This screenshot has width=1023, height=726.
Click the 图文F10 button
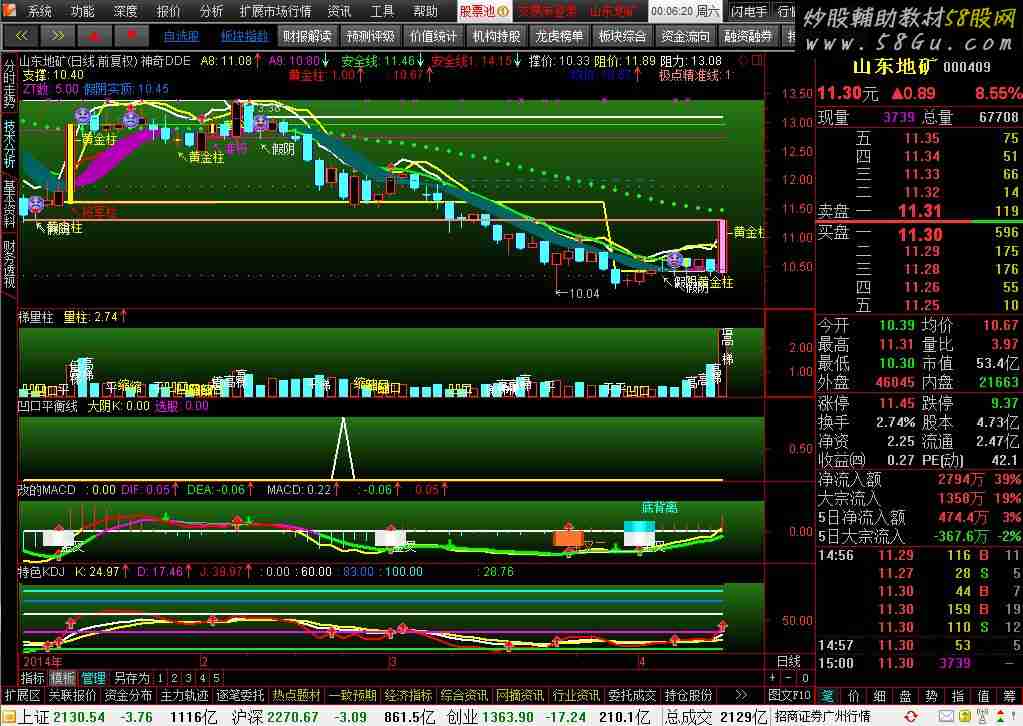[789, 695]
